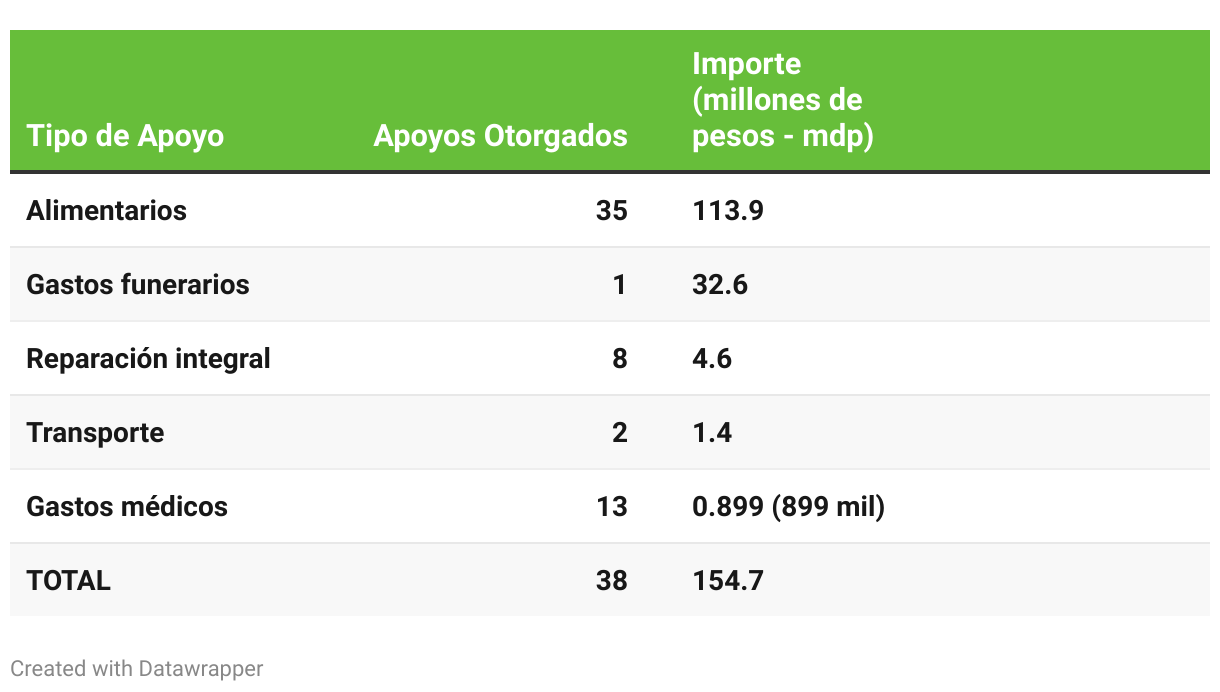Viewport: 1220px width, 692px height.
Task: Select the 'Reparación integral' row label
Action: point(148,359)
